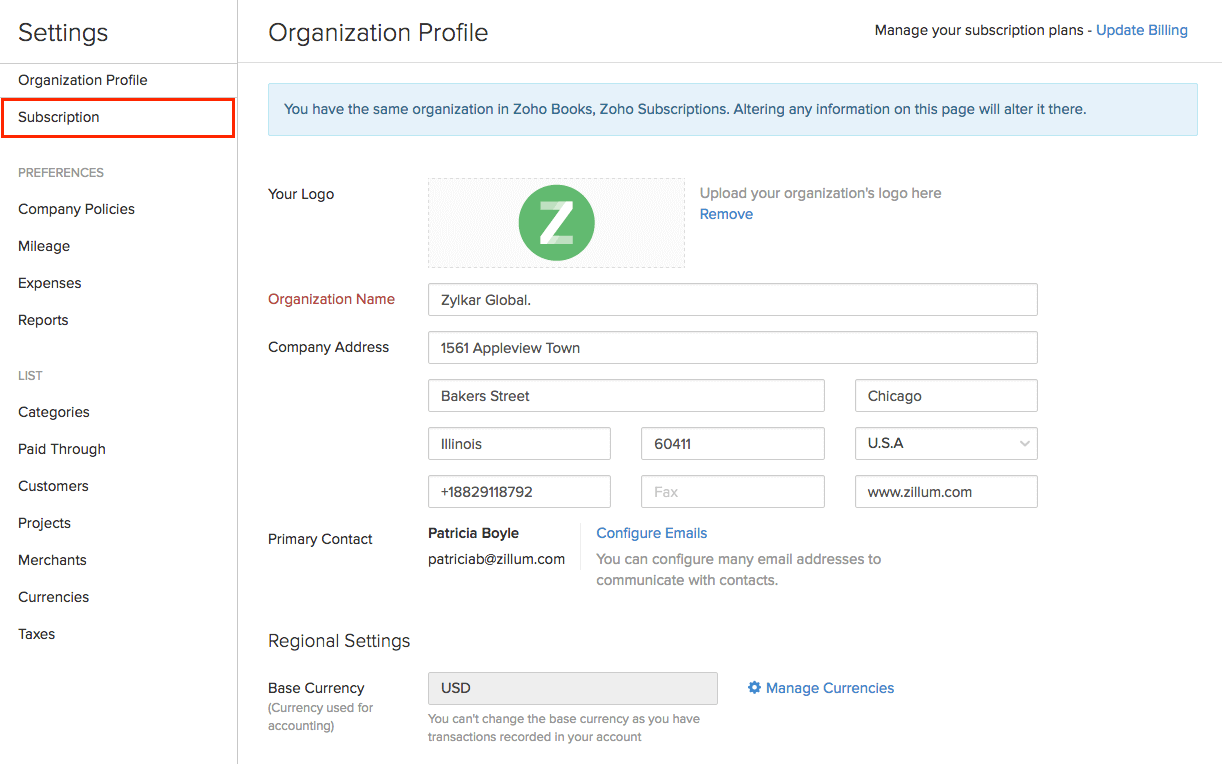This screenshot has height=764, width=1222.
Task: Open Company Policies preferences
Action: [x=76, y=209]
